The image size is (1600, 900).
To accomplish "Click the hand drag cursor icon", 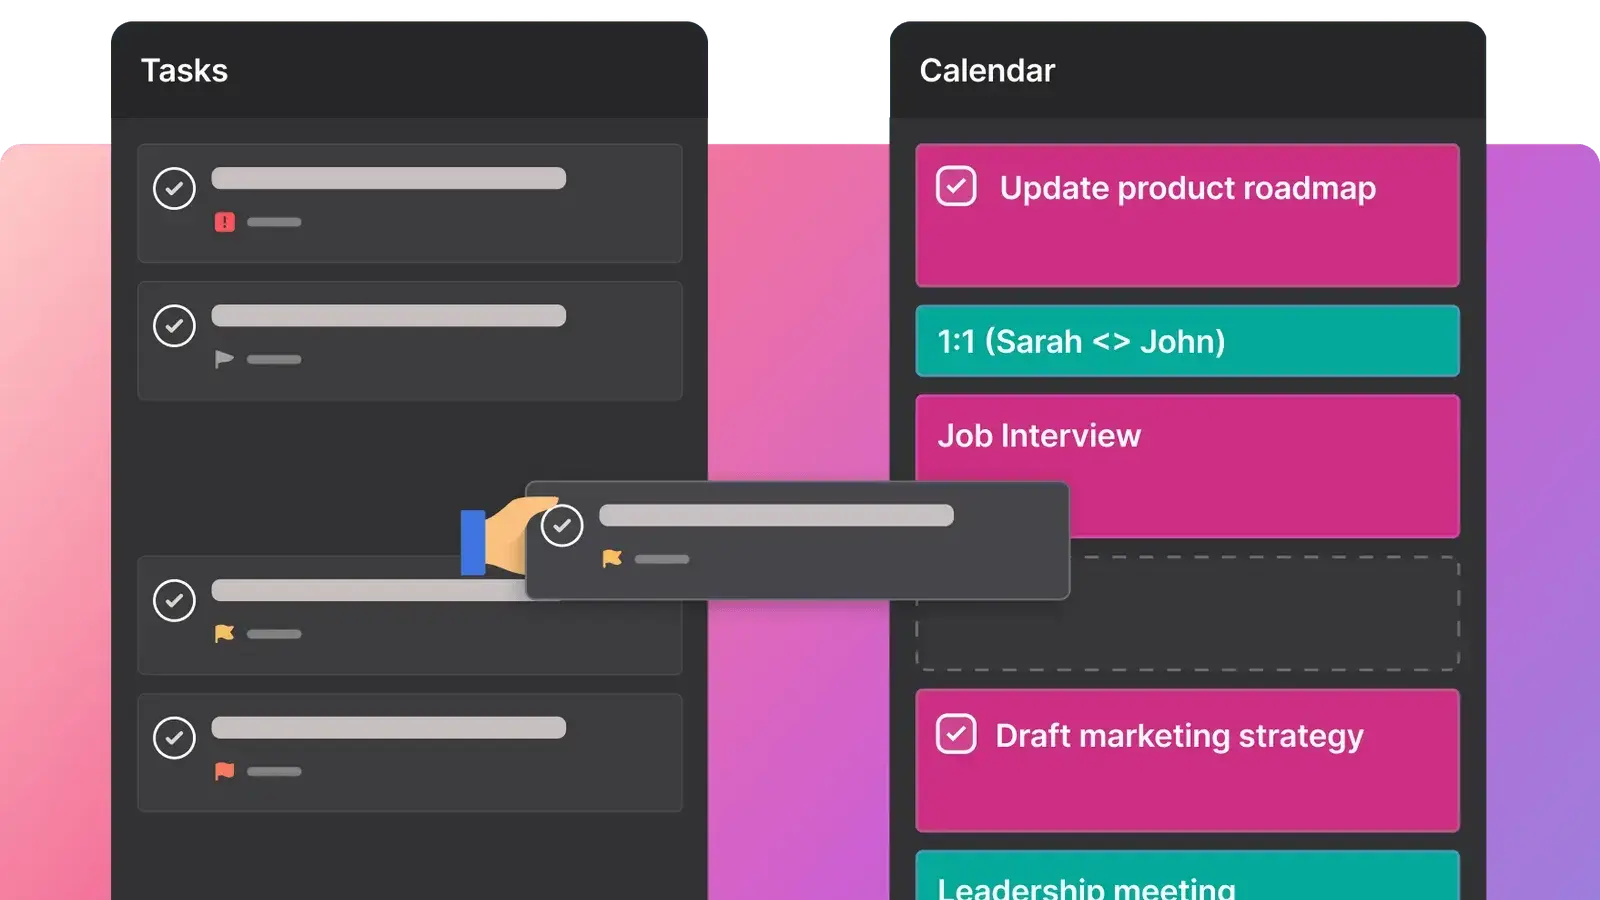I will coord(505,540).
